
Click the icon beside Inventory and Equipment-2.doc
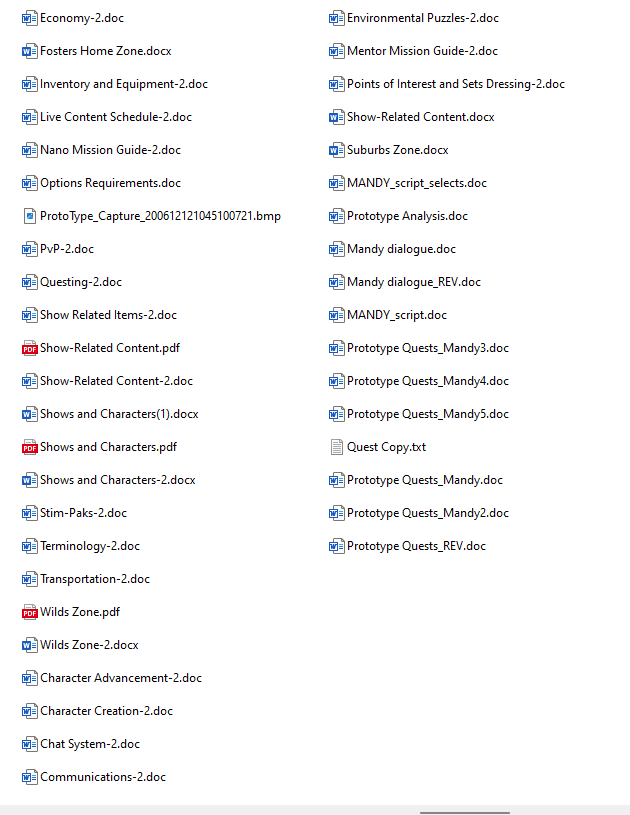pos(30,84)
